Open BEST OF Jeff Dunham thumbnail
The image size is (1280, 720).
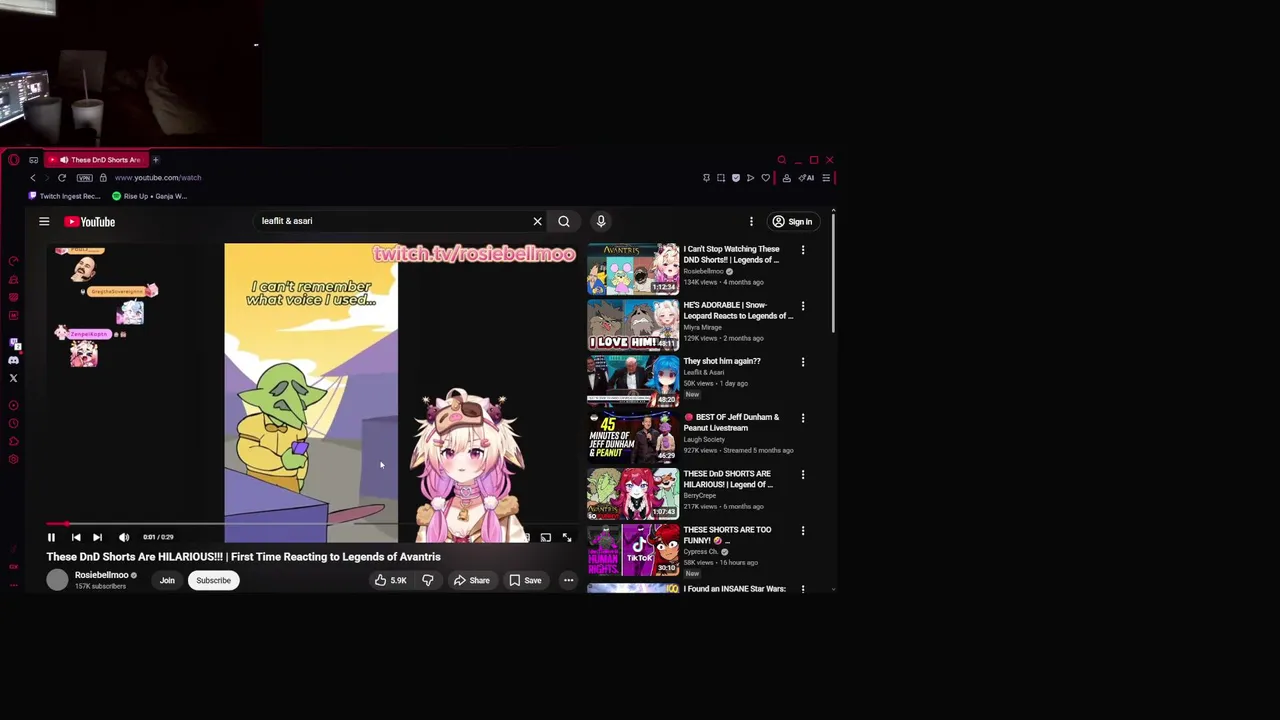633,437
